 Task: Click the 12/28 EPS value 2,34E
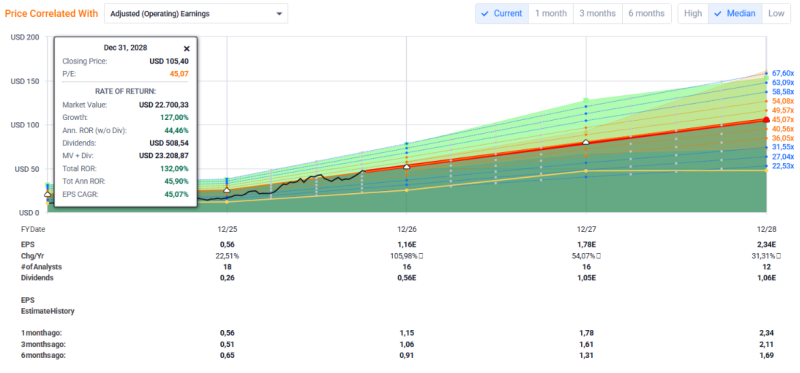[x=766, y=246]
